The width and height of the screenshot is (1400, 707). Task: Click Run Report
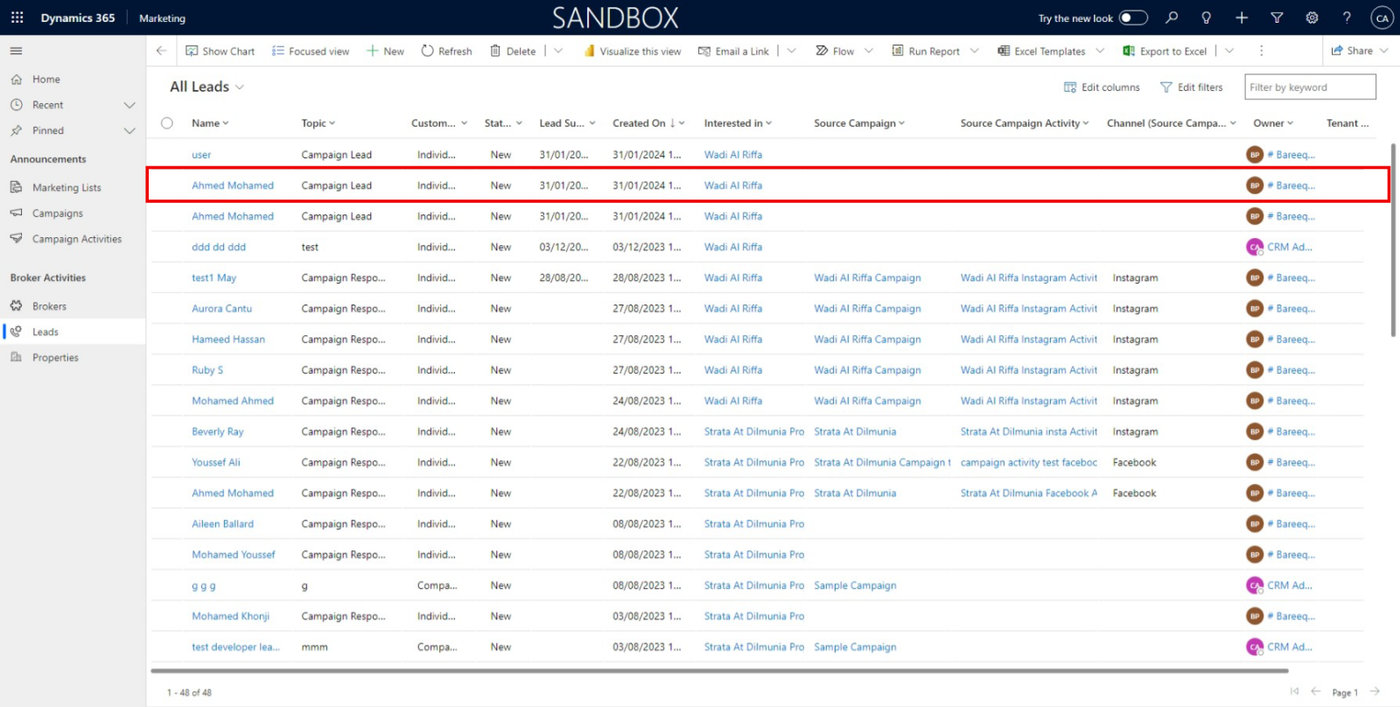[x=926, y=51]
